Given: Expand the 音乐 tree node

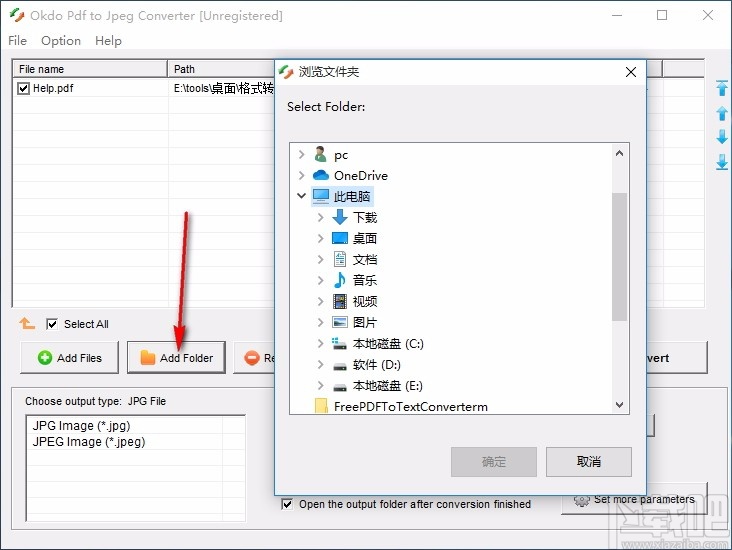Looking at the screenshot, I should [x=320, y=280].
